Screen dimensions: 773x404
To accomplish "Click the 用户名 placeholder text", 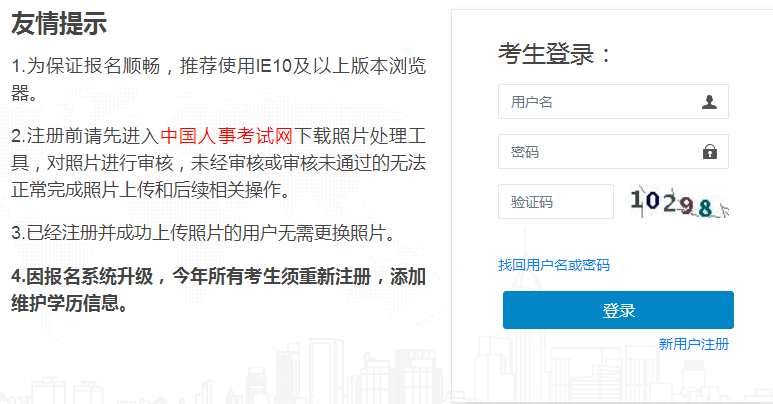I will 531,102.
